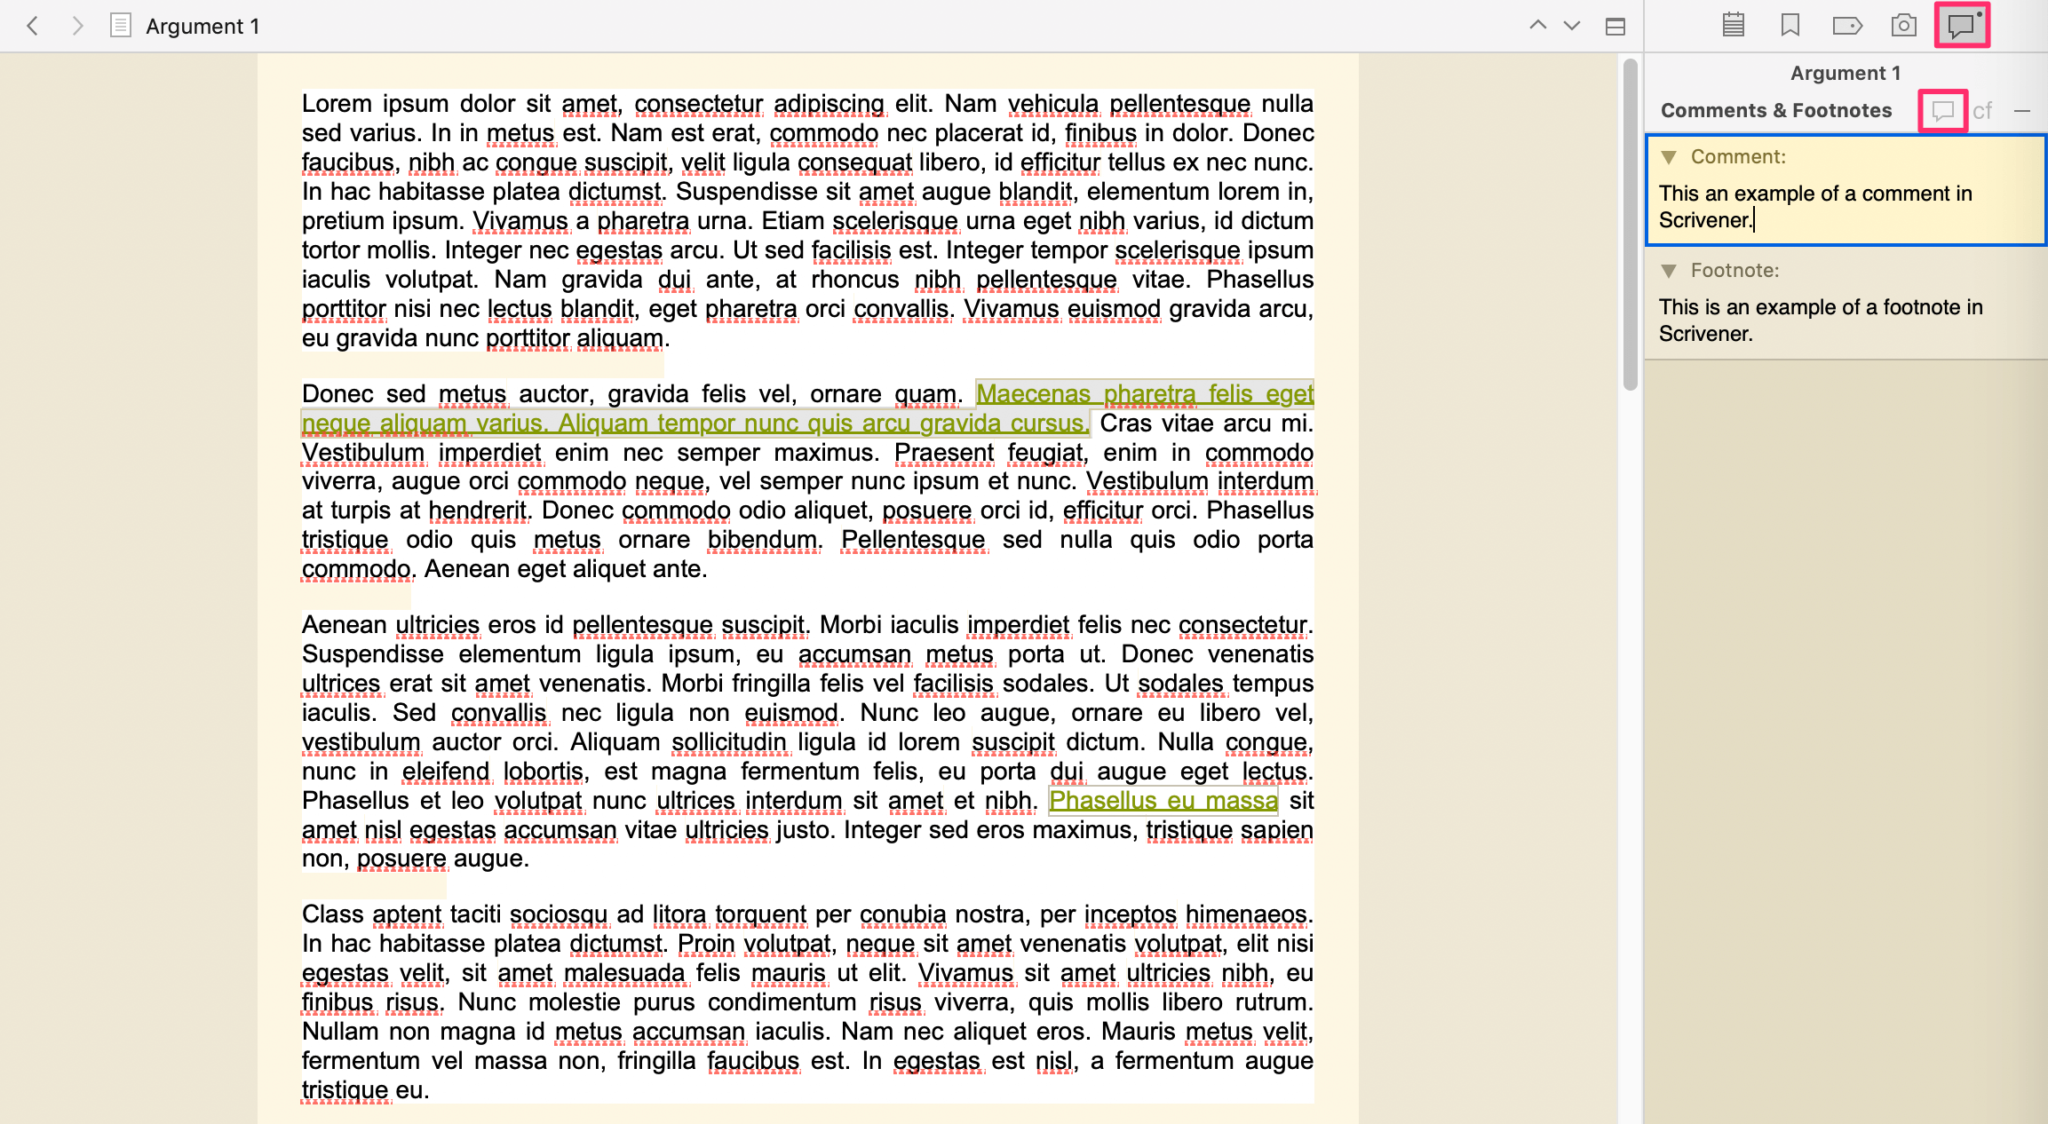
Task: Open the Notes pane in the inspector
Action: [x=1733, y=25]
